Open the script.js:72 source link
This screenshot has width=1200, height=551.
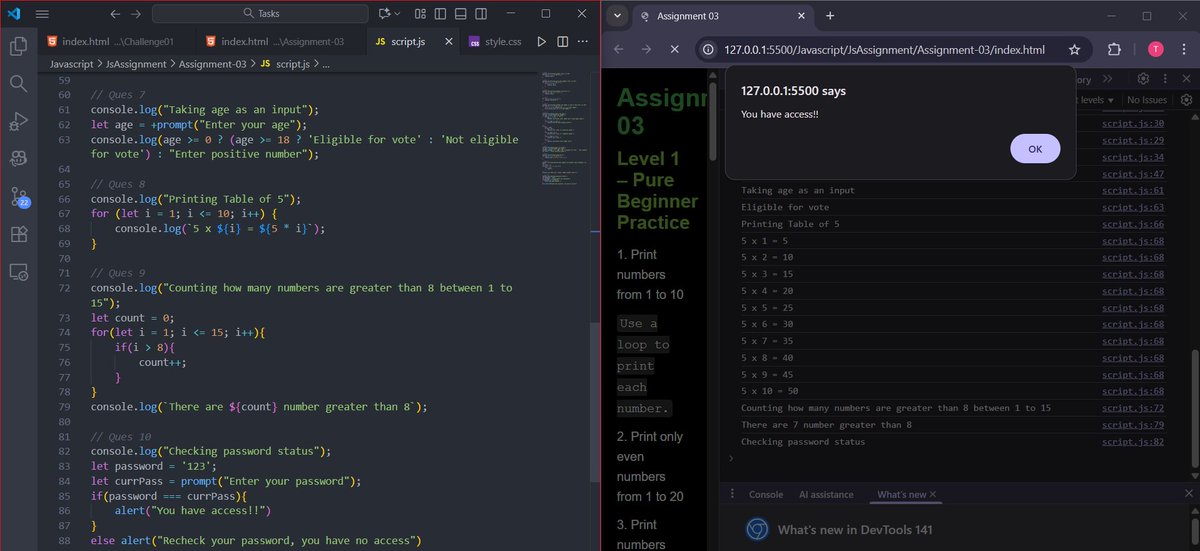tap(1133, 408)
